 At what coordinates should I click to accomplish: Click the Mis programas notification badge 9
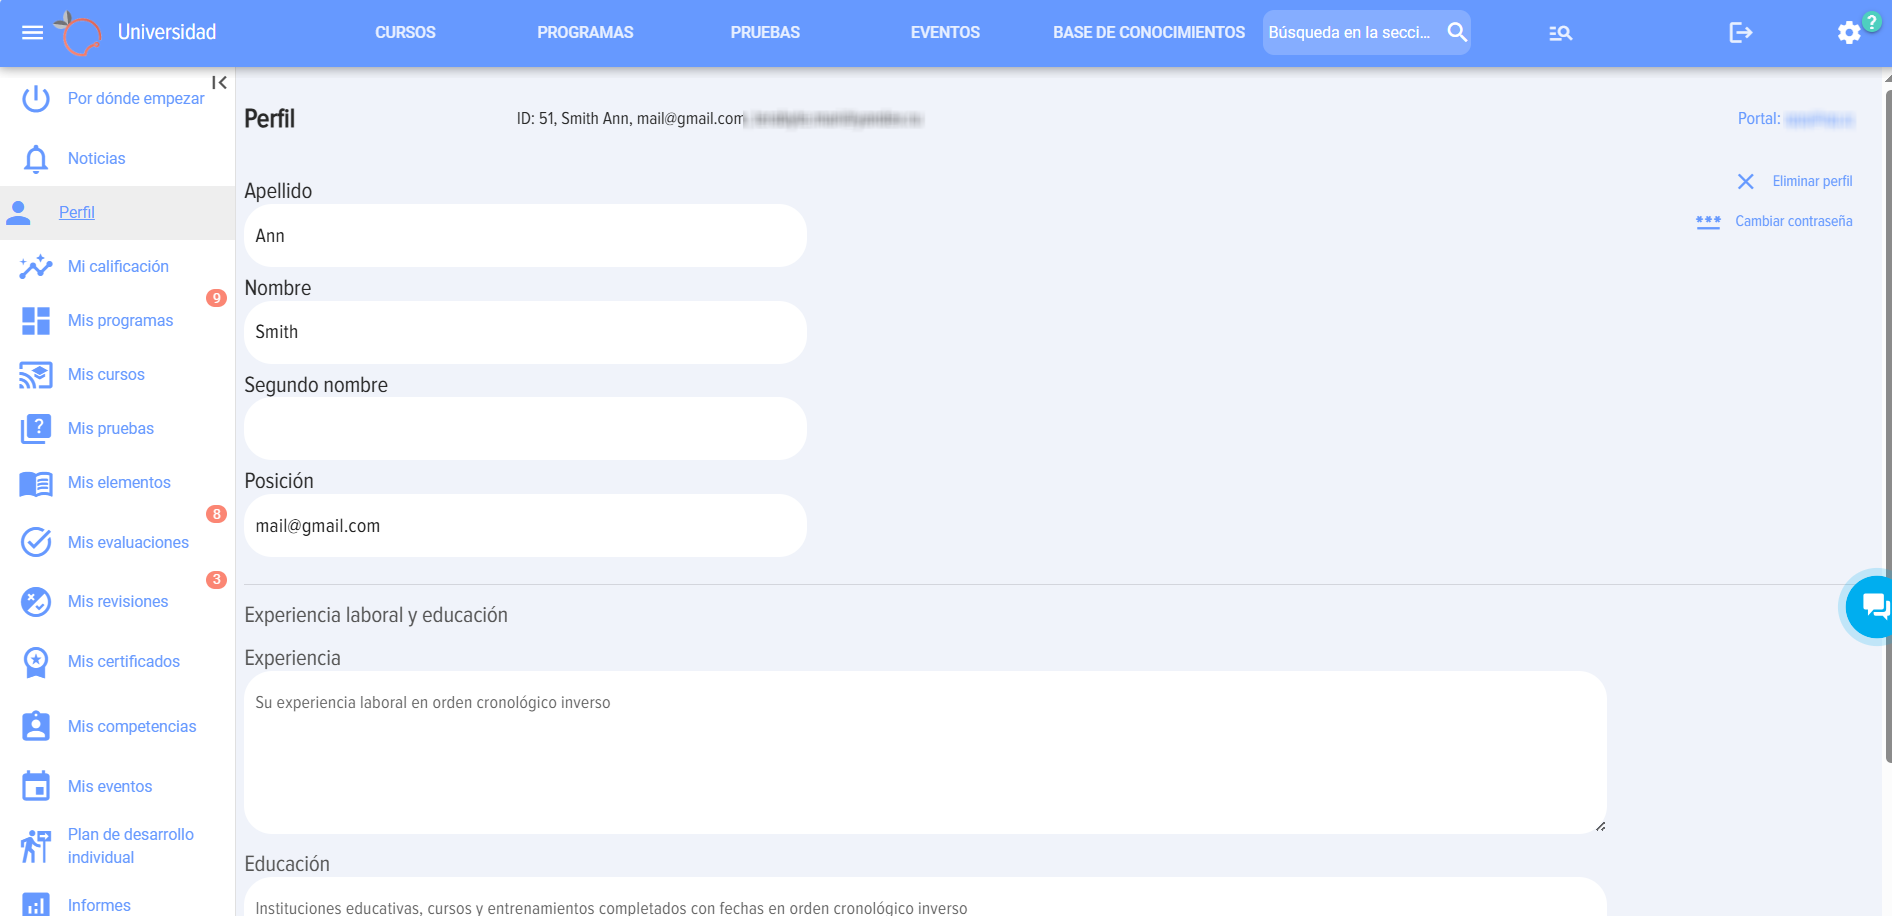tap(216, 298)
